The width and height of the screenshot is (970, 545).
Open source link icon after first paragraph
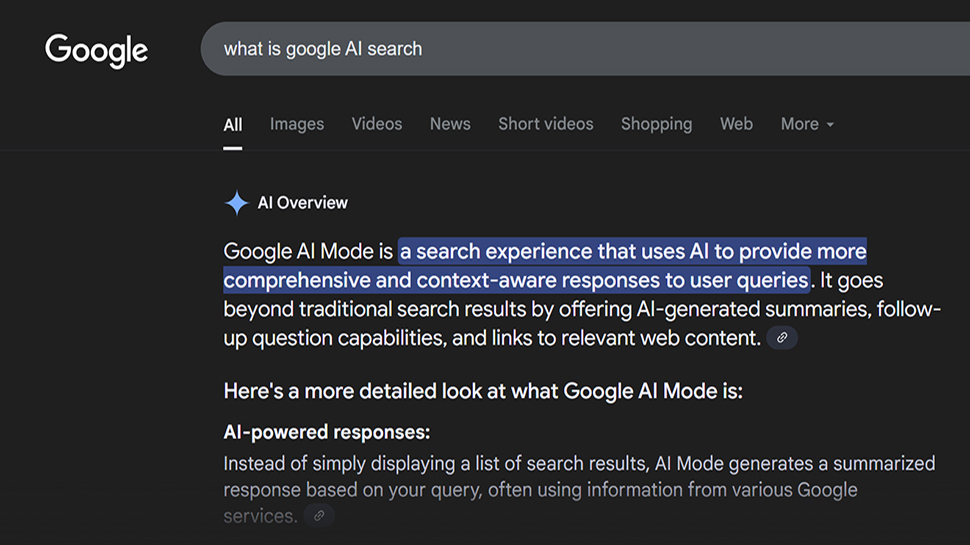click(x=782, y=338)
